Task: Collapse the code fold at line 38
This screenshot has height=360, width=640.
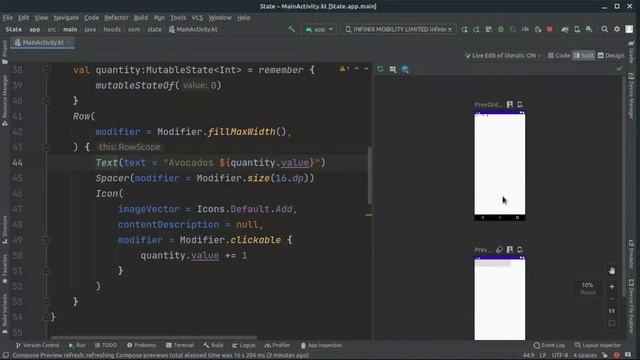Action: click(46, 70)
